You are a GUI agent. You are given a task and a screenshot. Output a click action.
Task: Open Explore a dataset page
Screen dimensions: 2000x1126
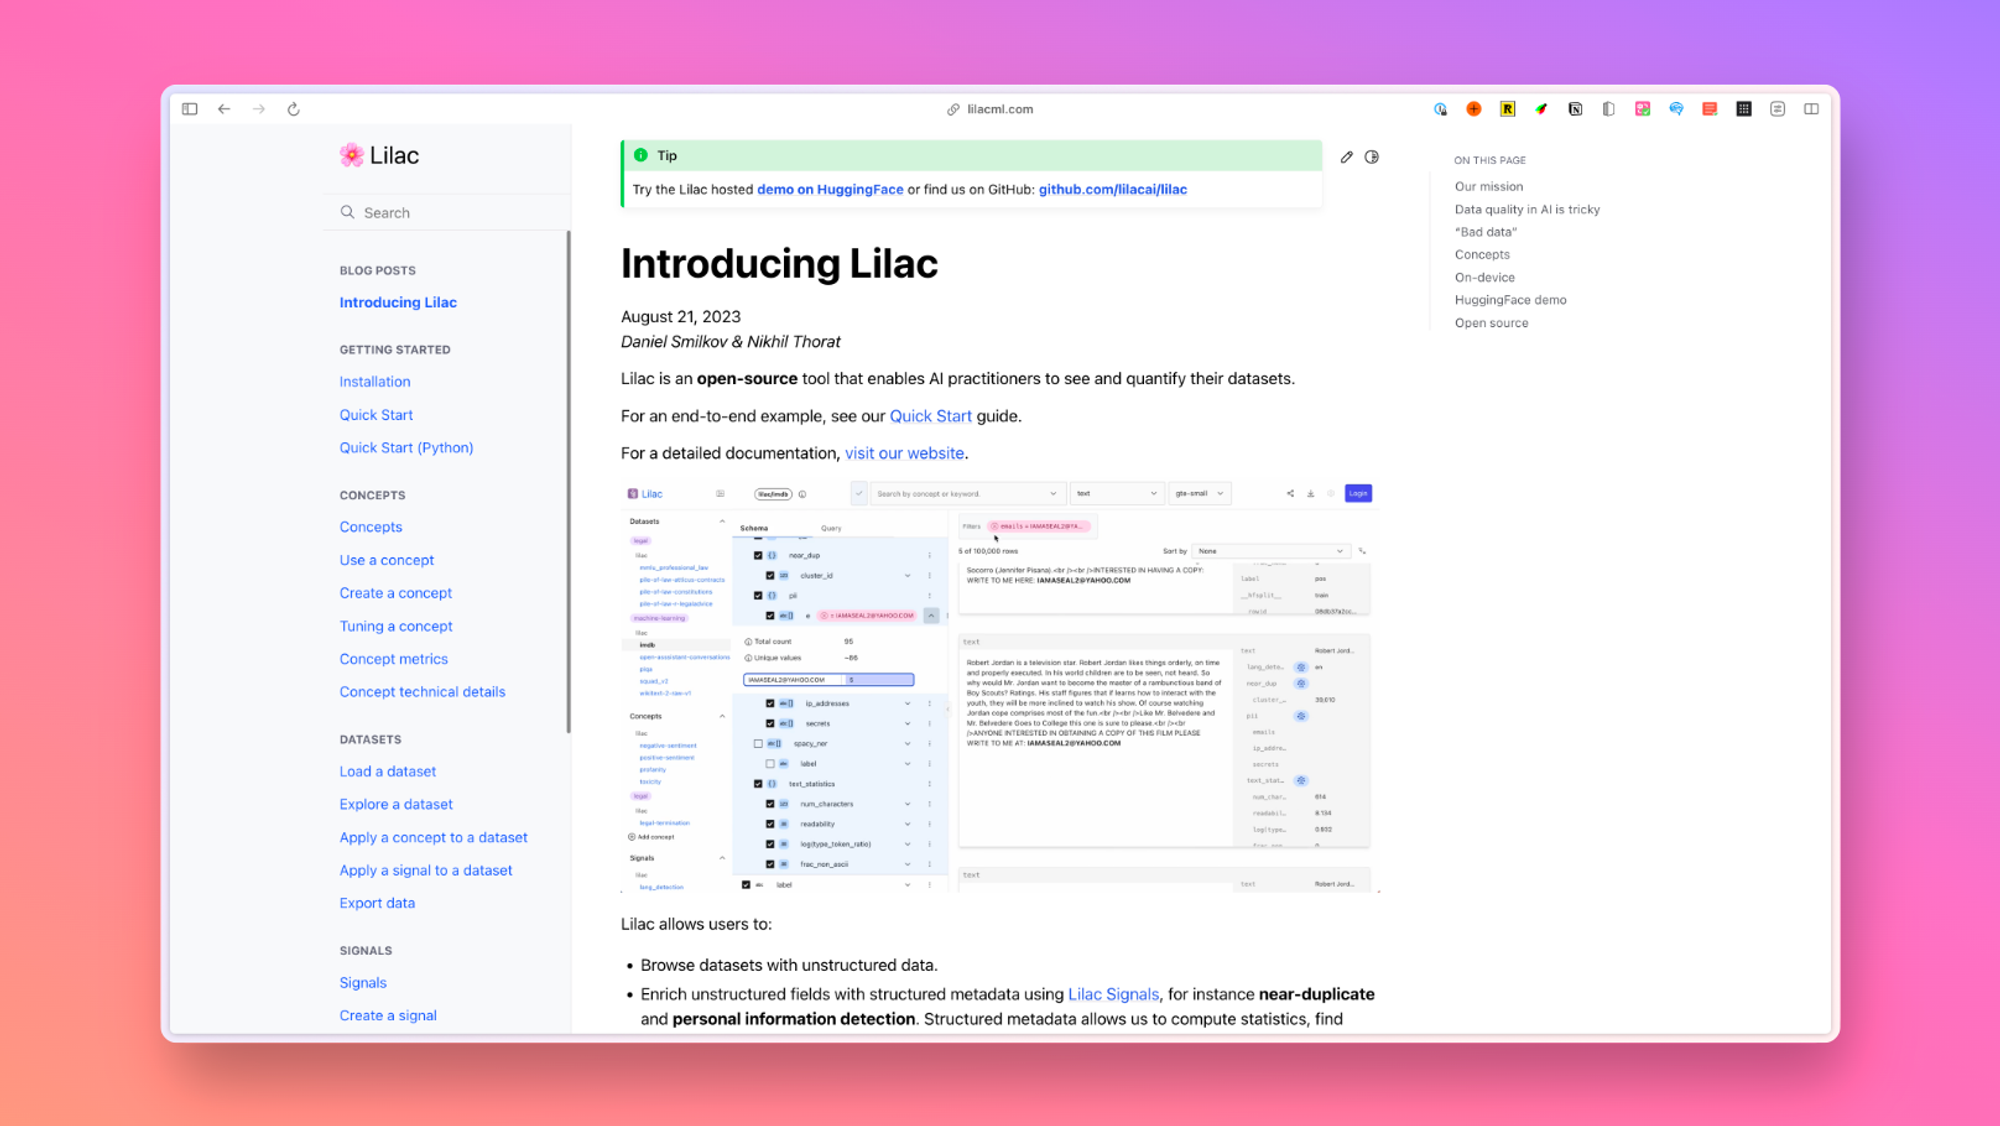[396, 804]
